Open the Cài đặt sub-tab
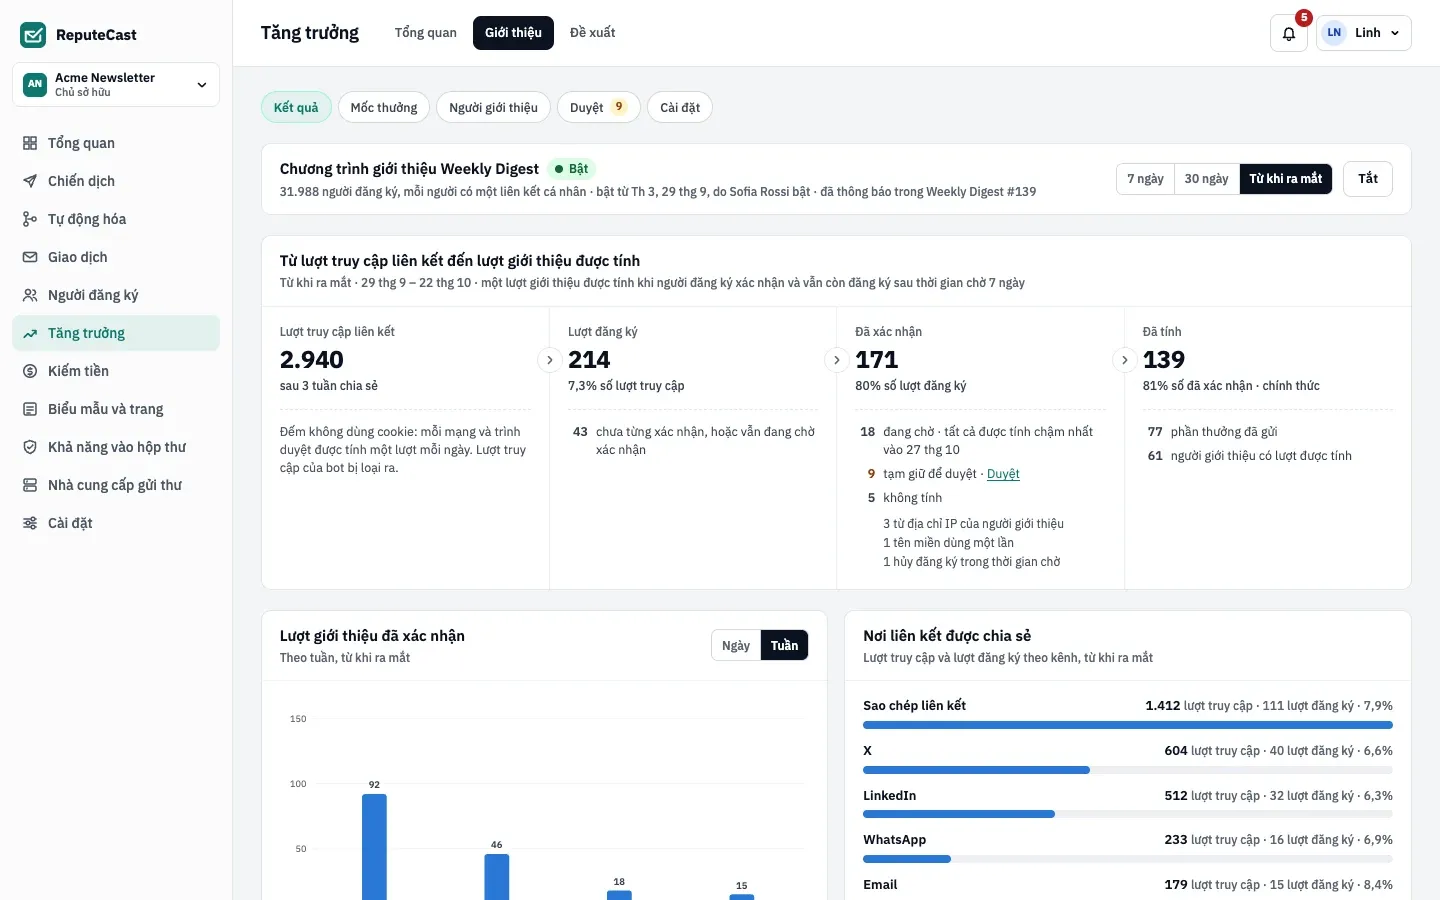This screenshot has height=900, width=1440. [x=680, y=107]
